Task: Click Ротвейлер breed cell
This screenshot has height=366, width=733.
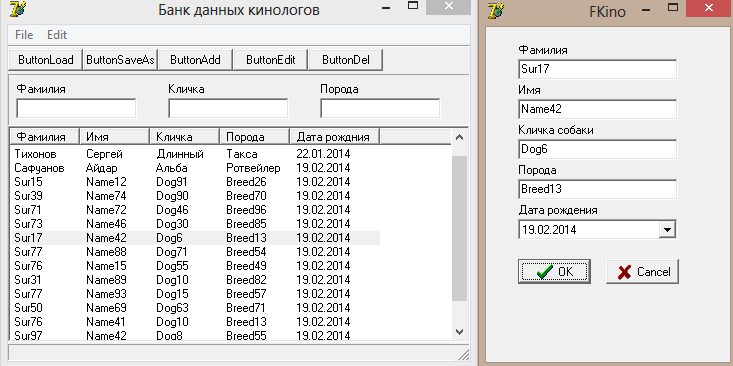Action: [253, 168]
